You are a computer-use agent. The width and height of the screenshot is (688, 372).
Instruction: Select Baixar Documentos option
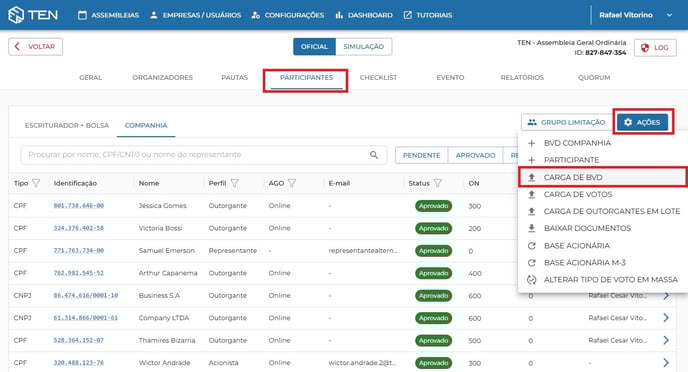602,228
